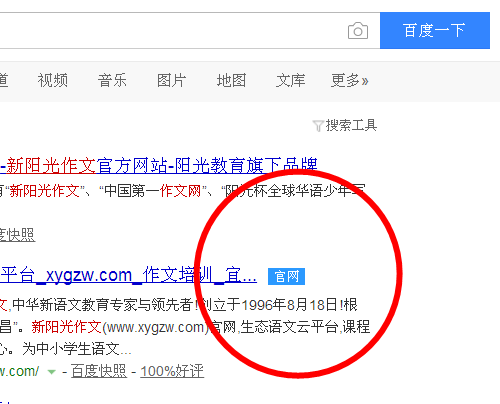Click the green w.com/ result URL

coord(19,371)
